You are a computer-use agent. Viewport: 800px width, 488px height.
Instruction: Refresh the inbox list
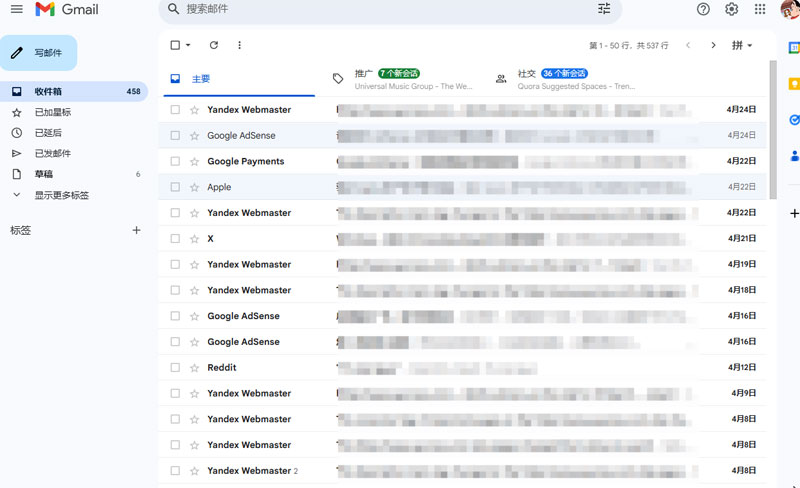214,45
